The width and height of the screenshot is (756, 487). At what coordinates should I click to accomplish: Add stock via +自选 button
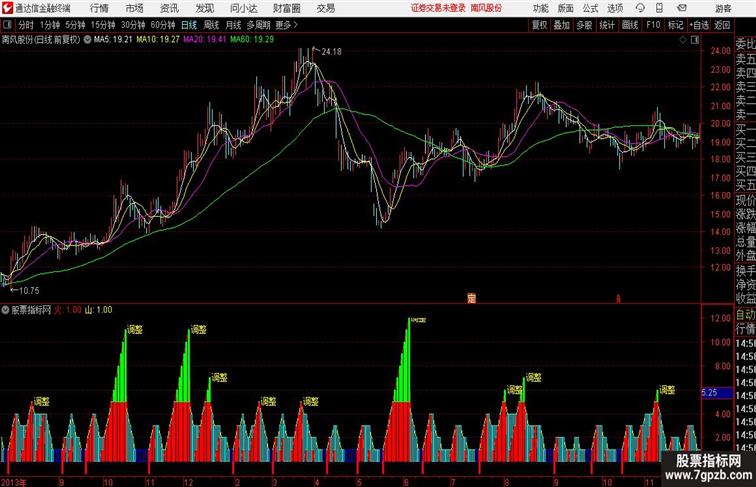[699, 25]
